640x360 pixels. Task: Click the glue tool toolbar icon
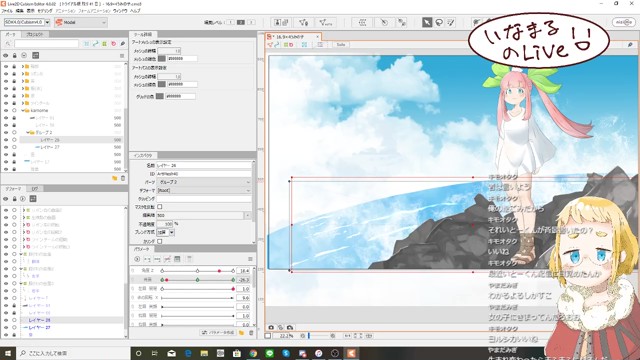(x=402, y=22)
